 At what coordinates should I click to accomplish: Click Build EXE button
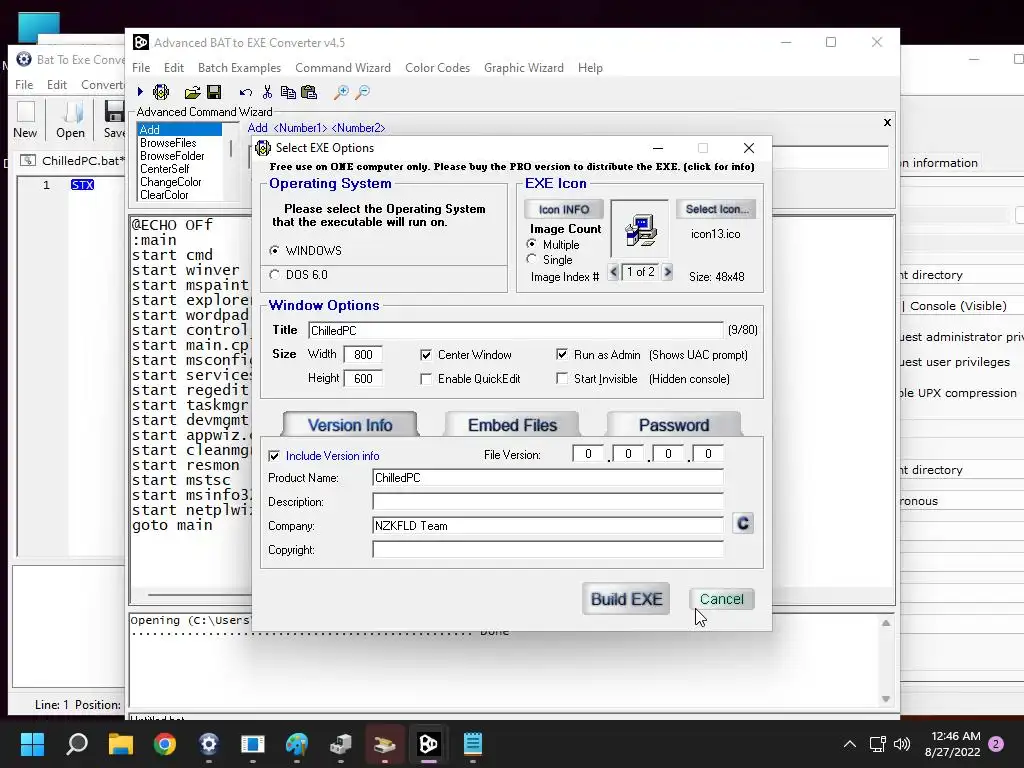[x=626, y=599]
